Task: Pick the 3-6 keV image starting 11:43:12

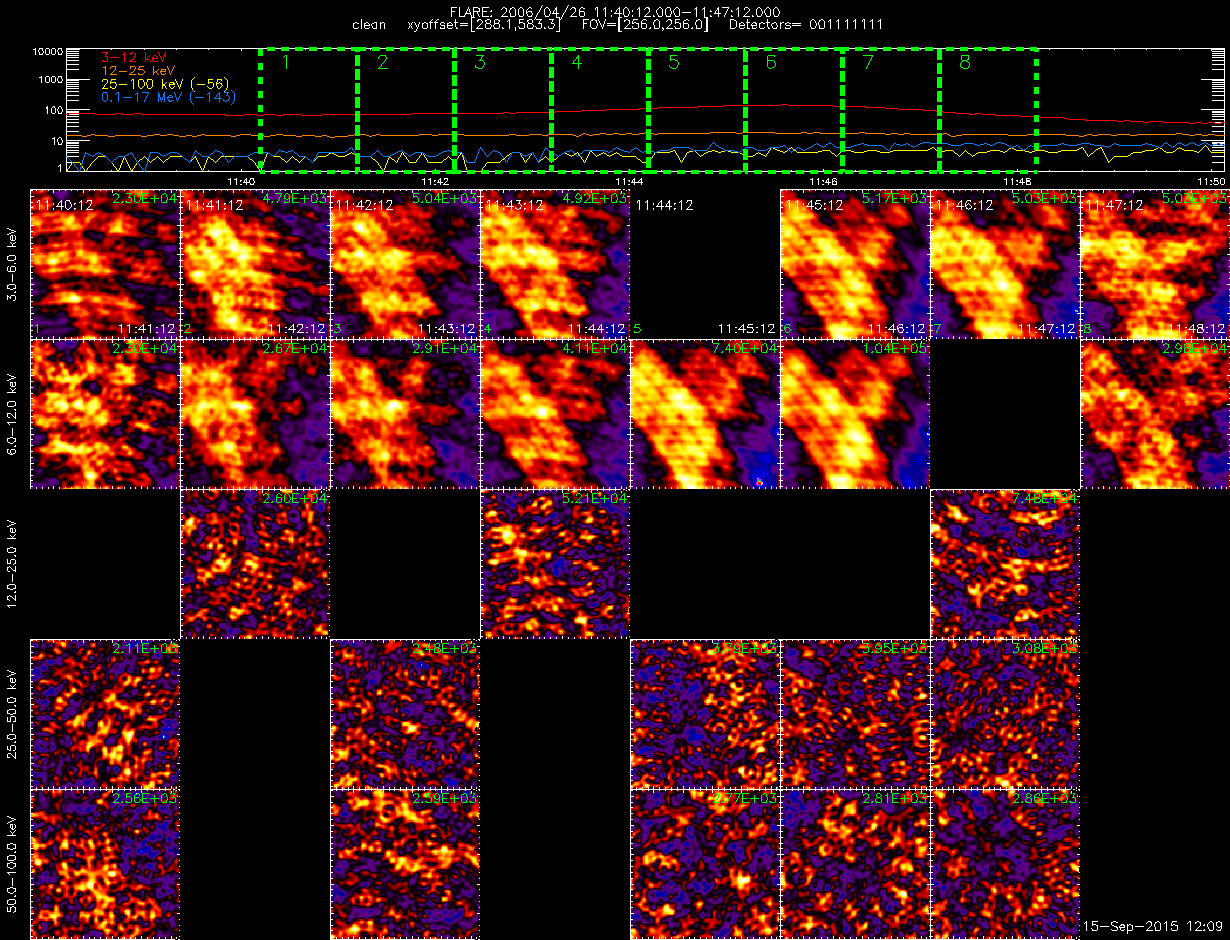Action: 556,264
